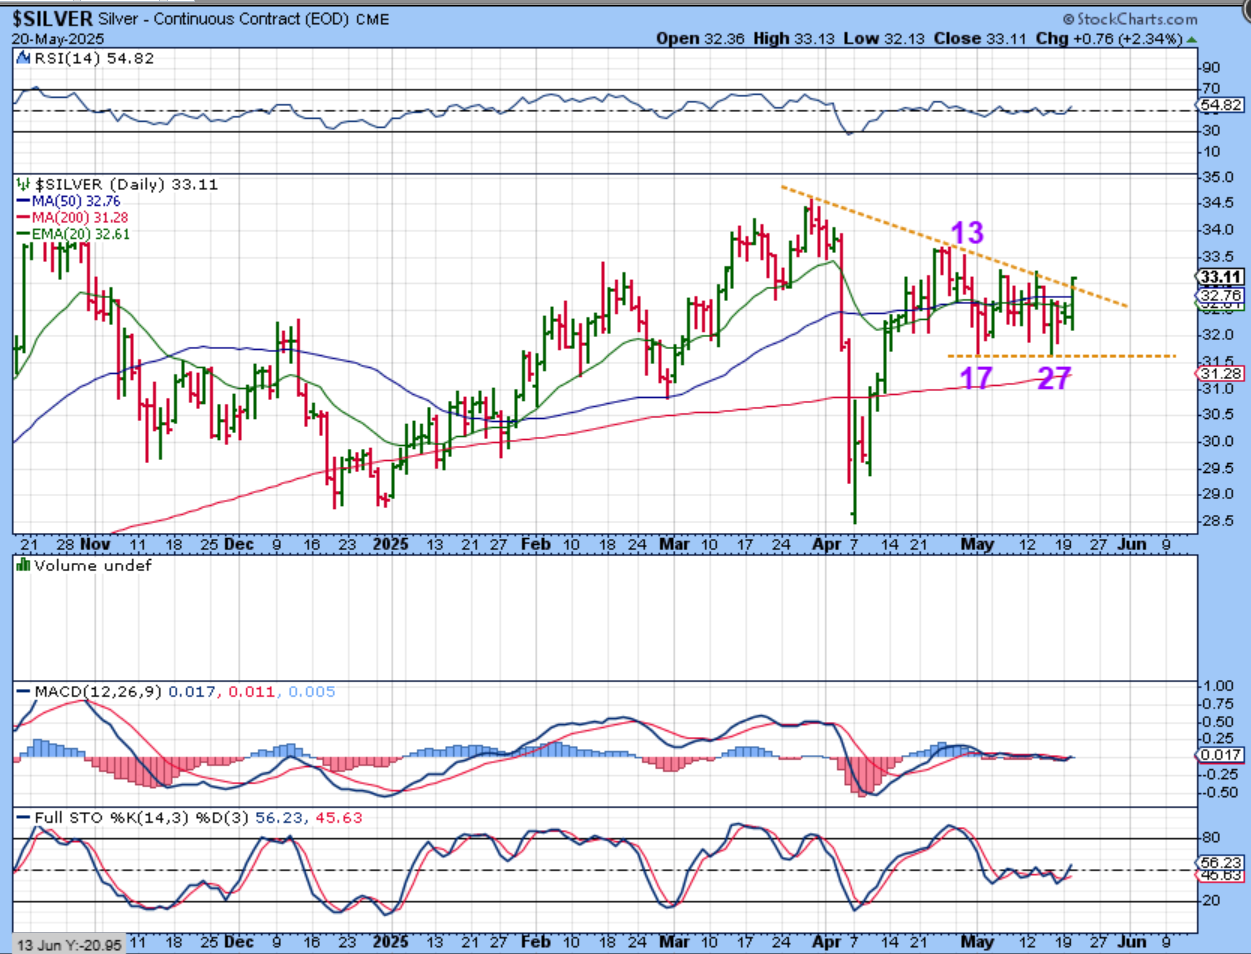Viewport: 1251px width, 954px height.
Task: Click the Volume panel bar-chart icon
Action: click(x=23, y=566)
